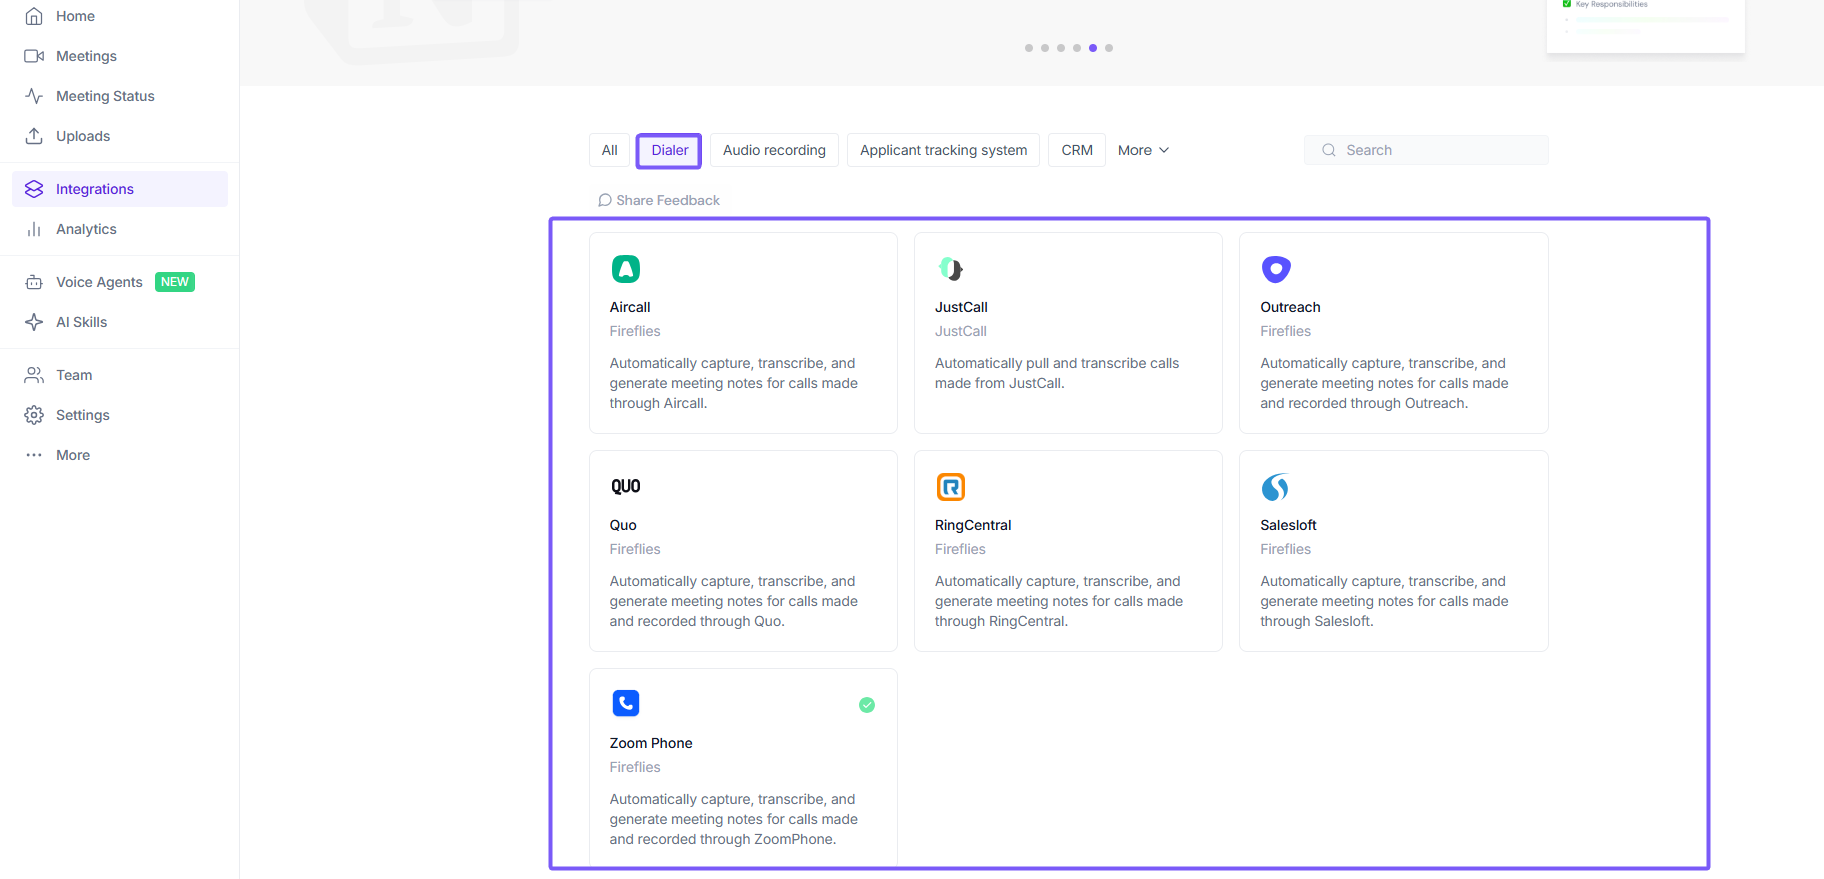Viewport: 1824px width, 879px height.
Task: Click the Settings gear icon
Action: pyautogui.click(x=34, y=415)
